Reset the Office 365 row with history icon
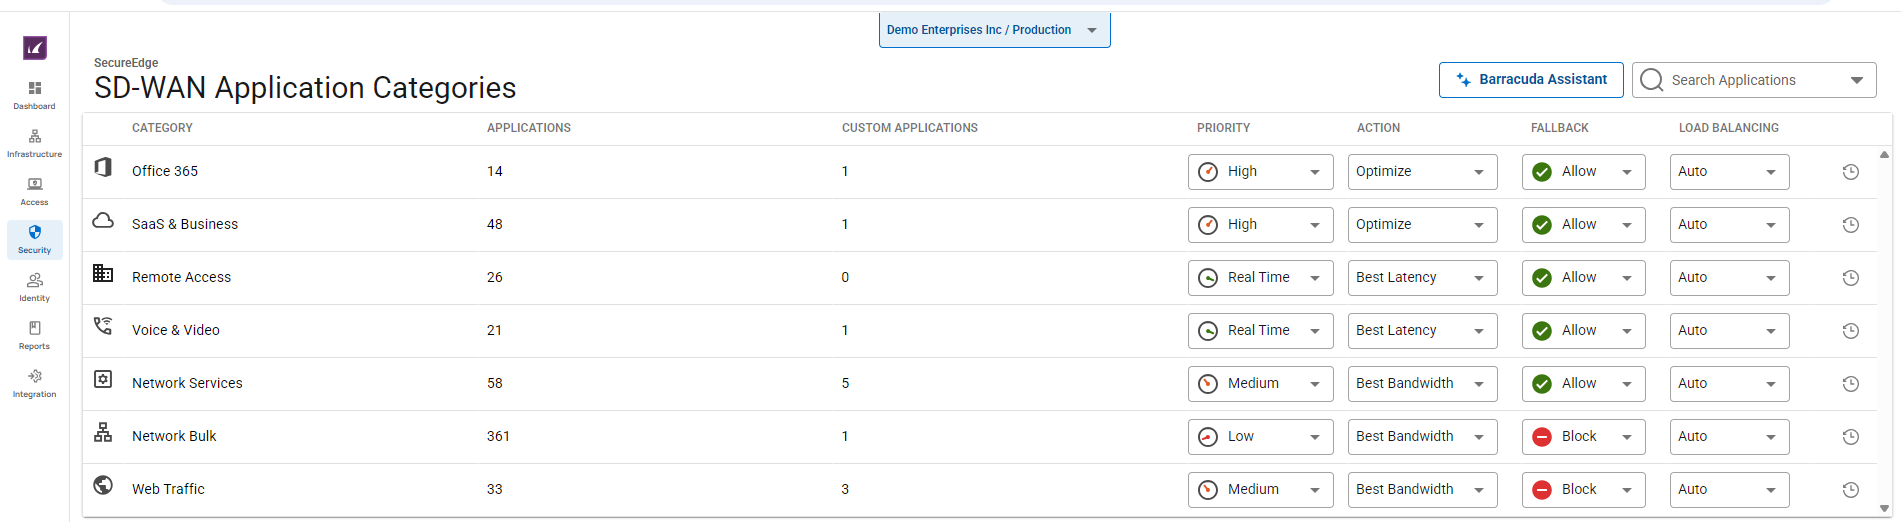 pyautogui.click(x=1850, y=172)
